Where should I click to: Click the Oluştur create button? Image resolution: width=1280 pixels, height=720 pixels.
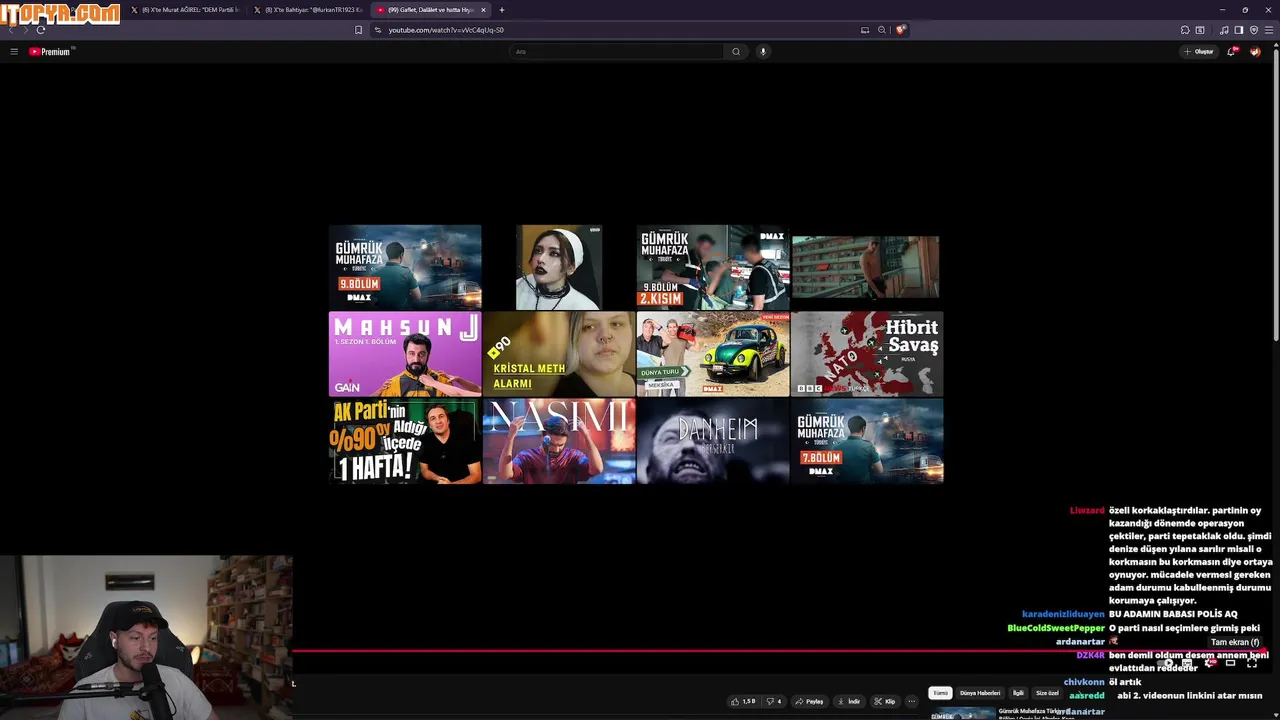[x=1198, y=52]
